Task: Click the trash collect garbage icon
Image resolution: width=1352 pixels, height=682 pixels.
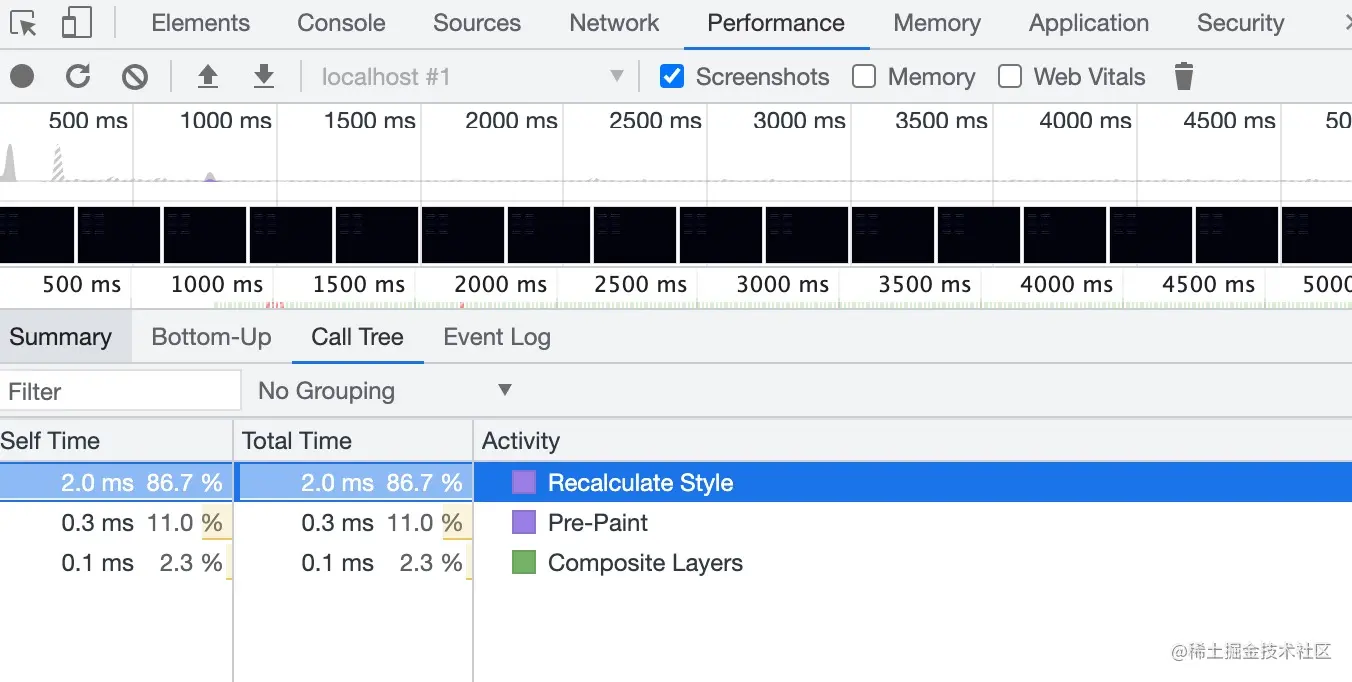Action: [x=1184, y=76]
